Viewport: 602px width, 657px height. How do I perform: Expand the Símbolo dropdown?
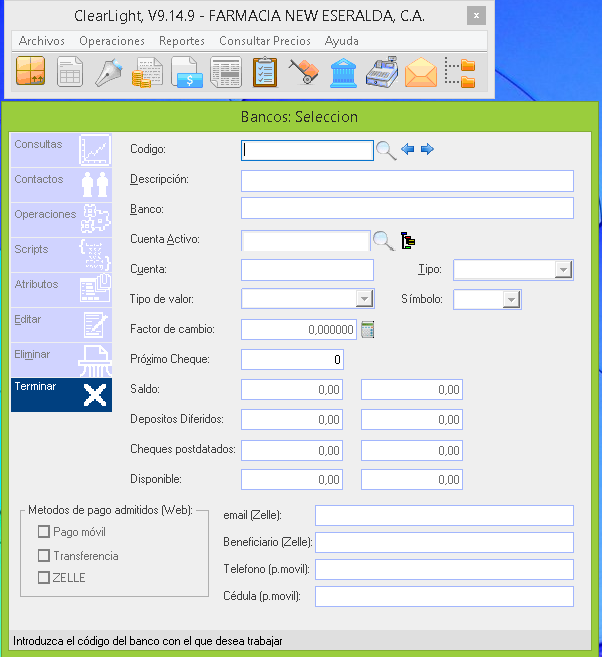(510, 299)
